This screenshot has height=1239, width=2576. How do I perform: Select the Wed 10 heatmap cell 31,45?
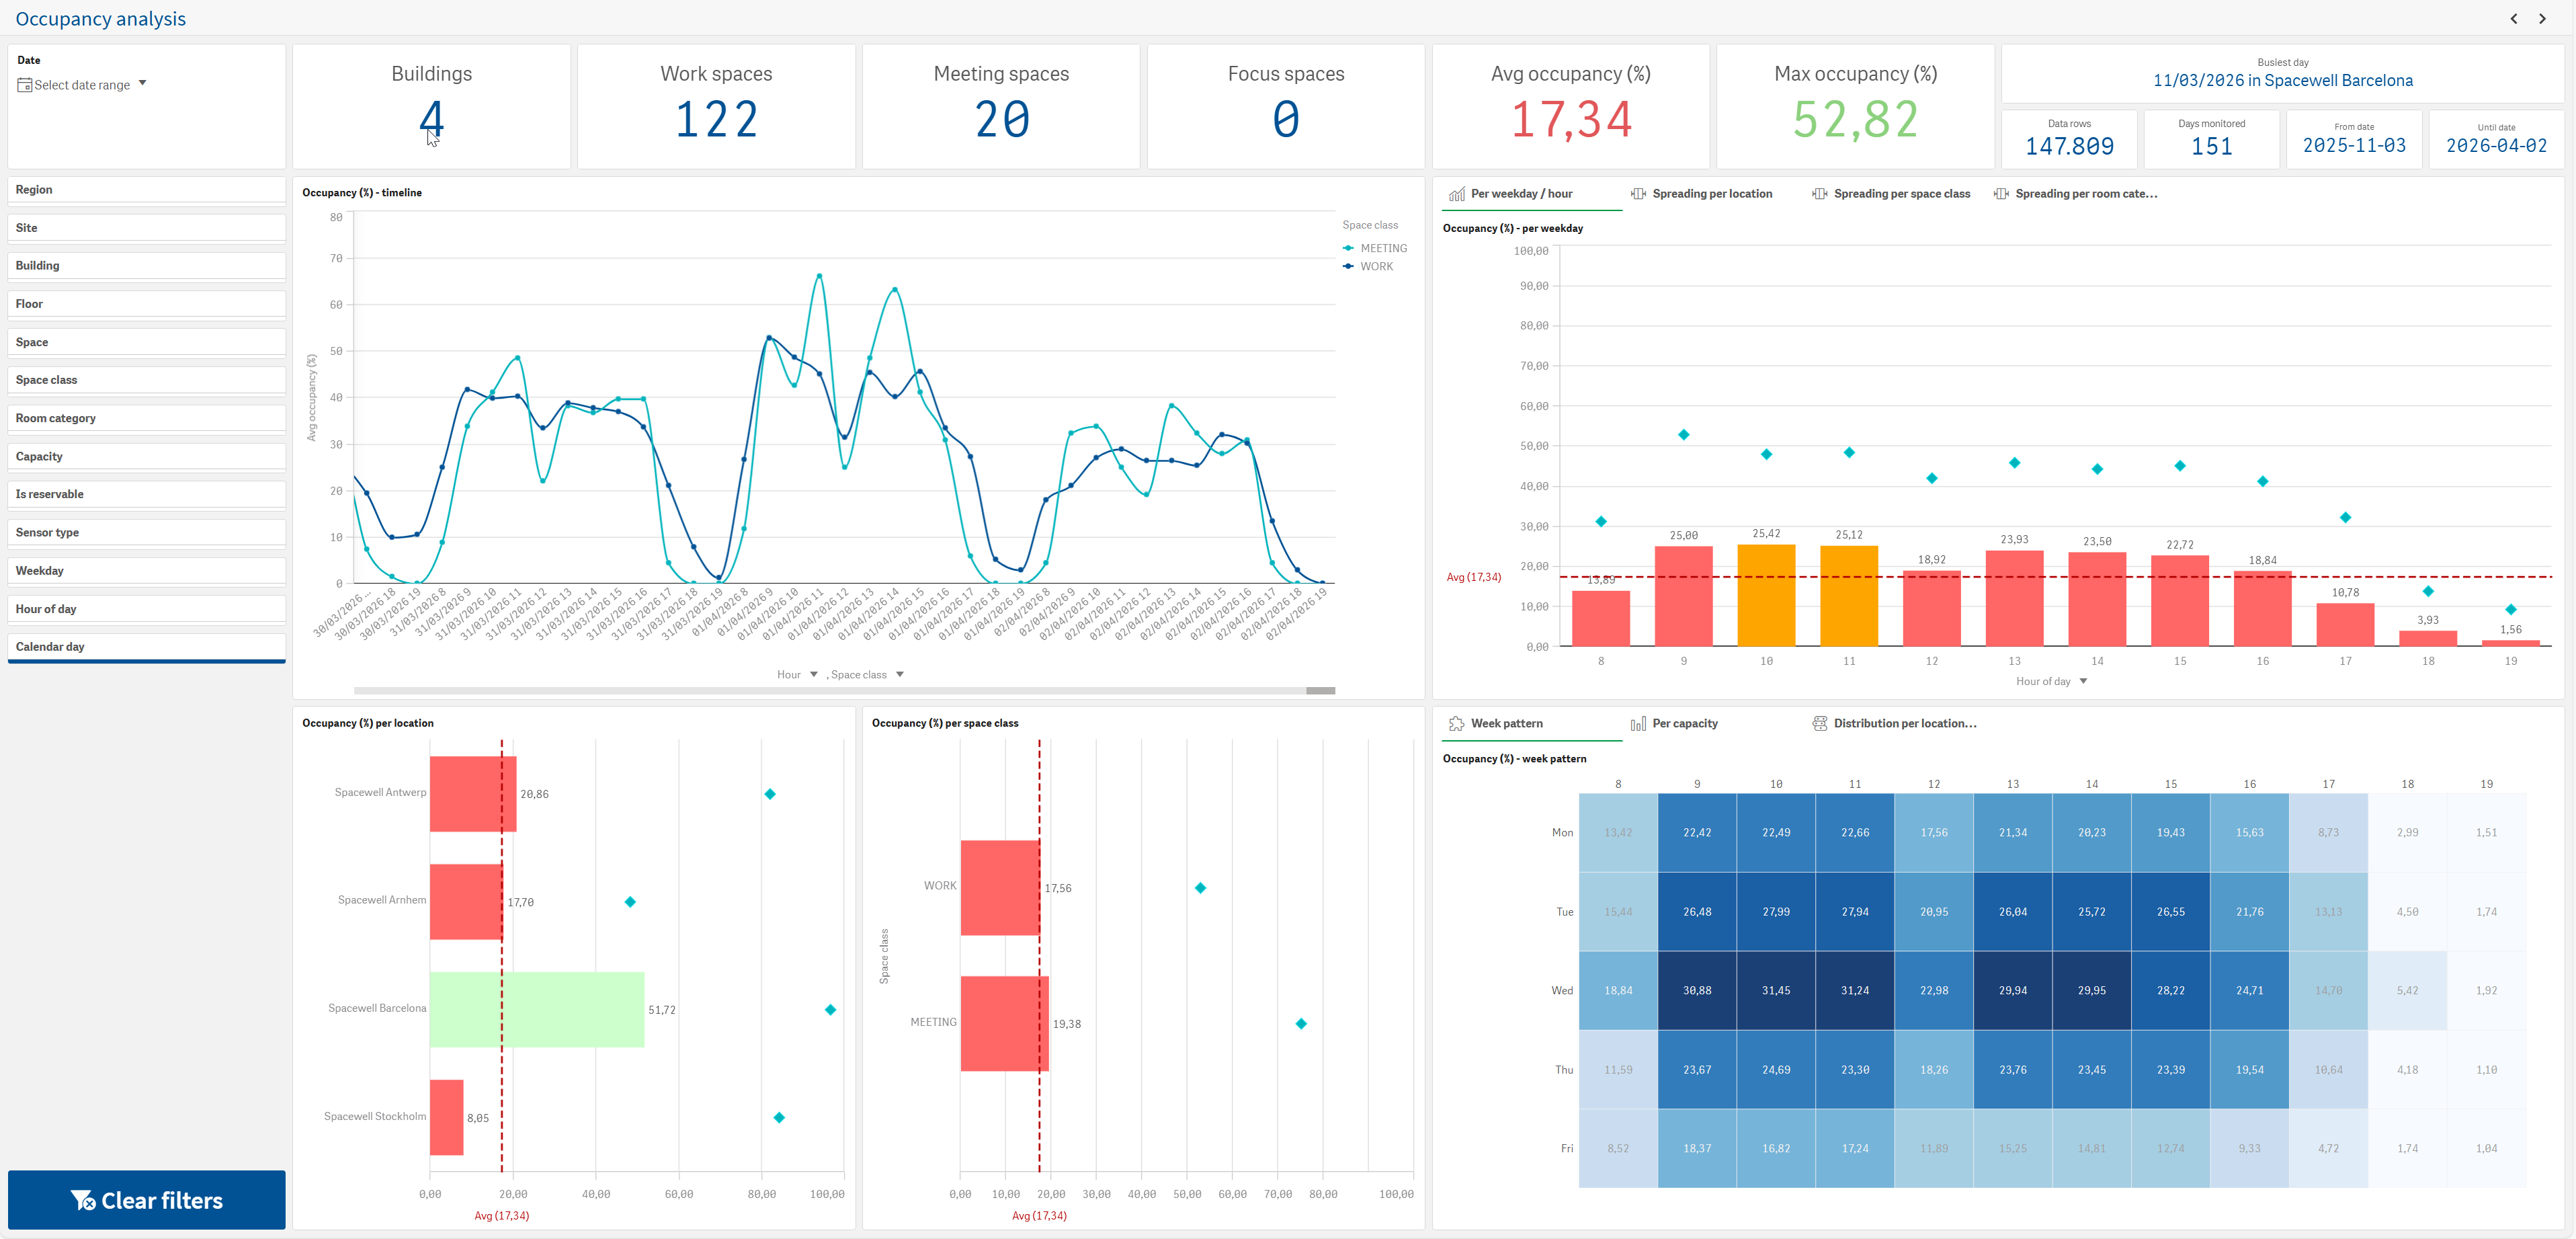click(1776, 990)
